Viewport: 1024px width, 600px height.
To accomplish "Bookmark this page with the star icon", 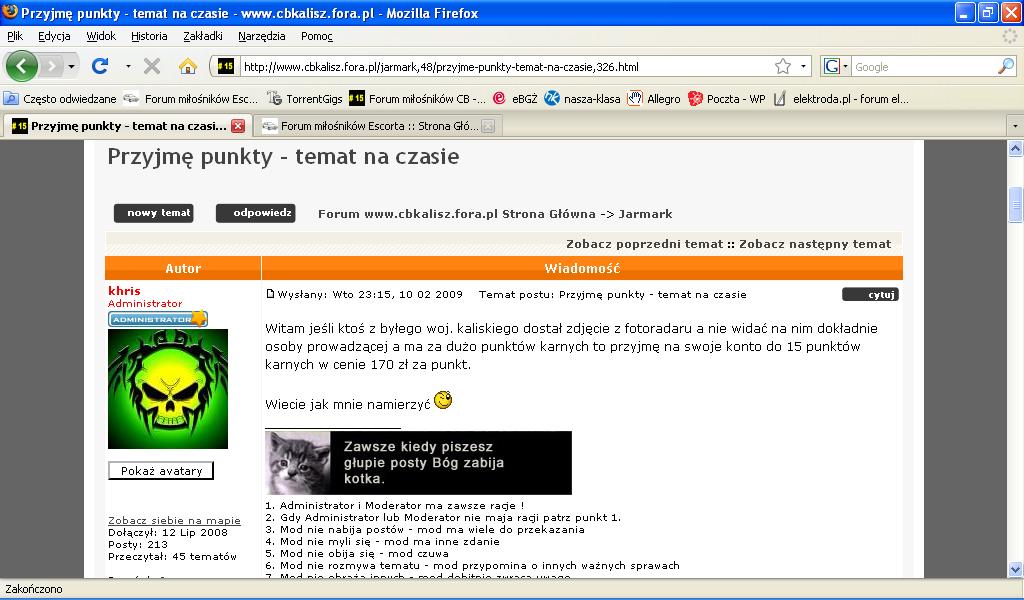I will [782, 66].
